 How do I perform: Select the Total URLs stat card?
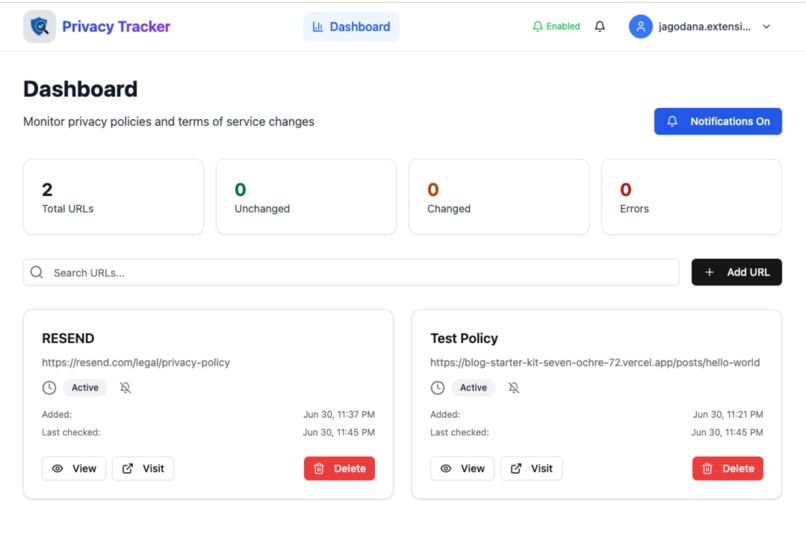[114, 197]
